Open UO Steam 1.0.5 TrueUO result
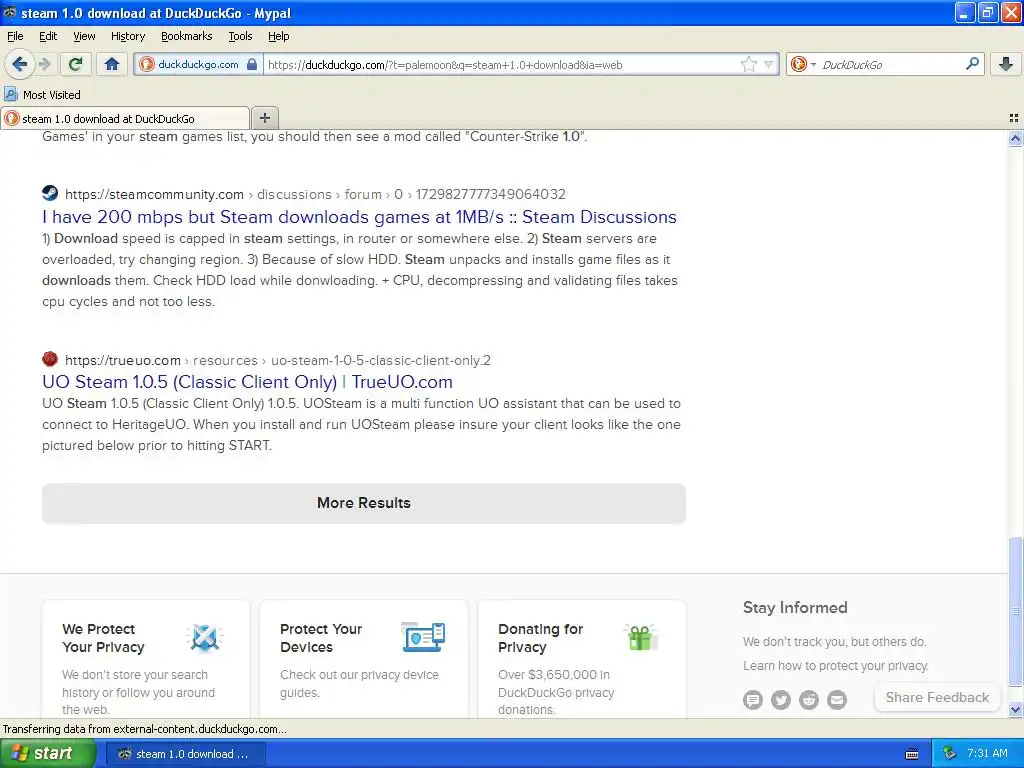The height and width of the screenshot is (768, 1024). click(247, 382)
